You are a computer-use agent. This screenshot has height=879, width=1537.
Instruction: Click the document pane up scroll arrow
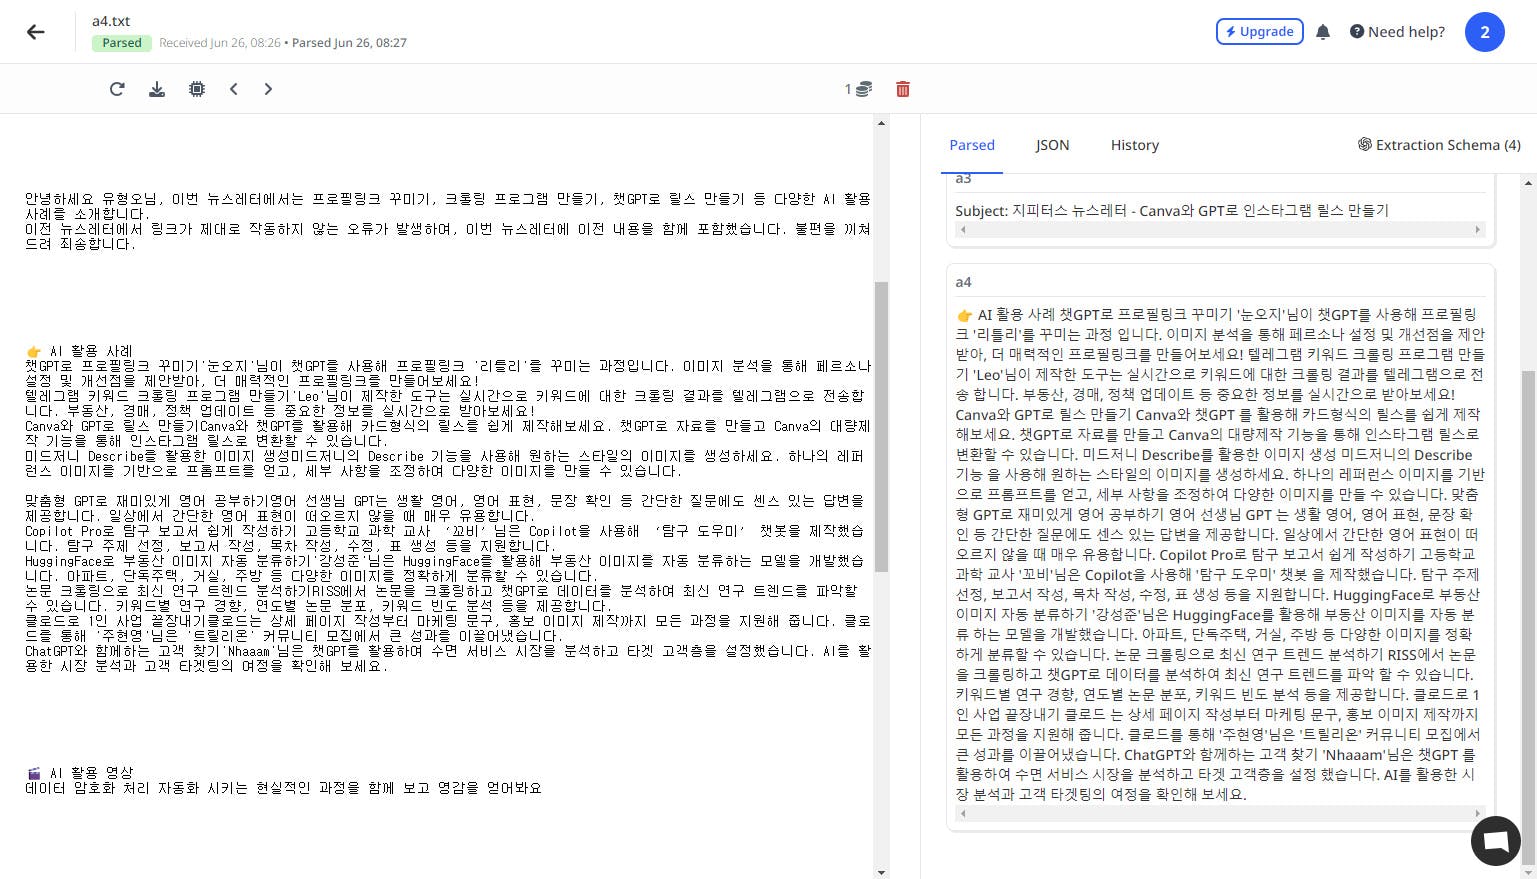881,123
